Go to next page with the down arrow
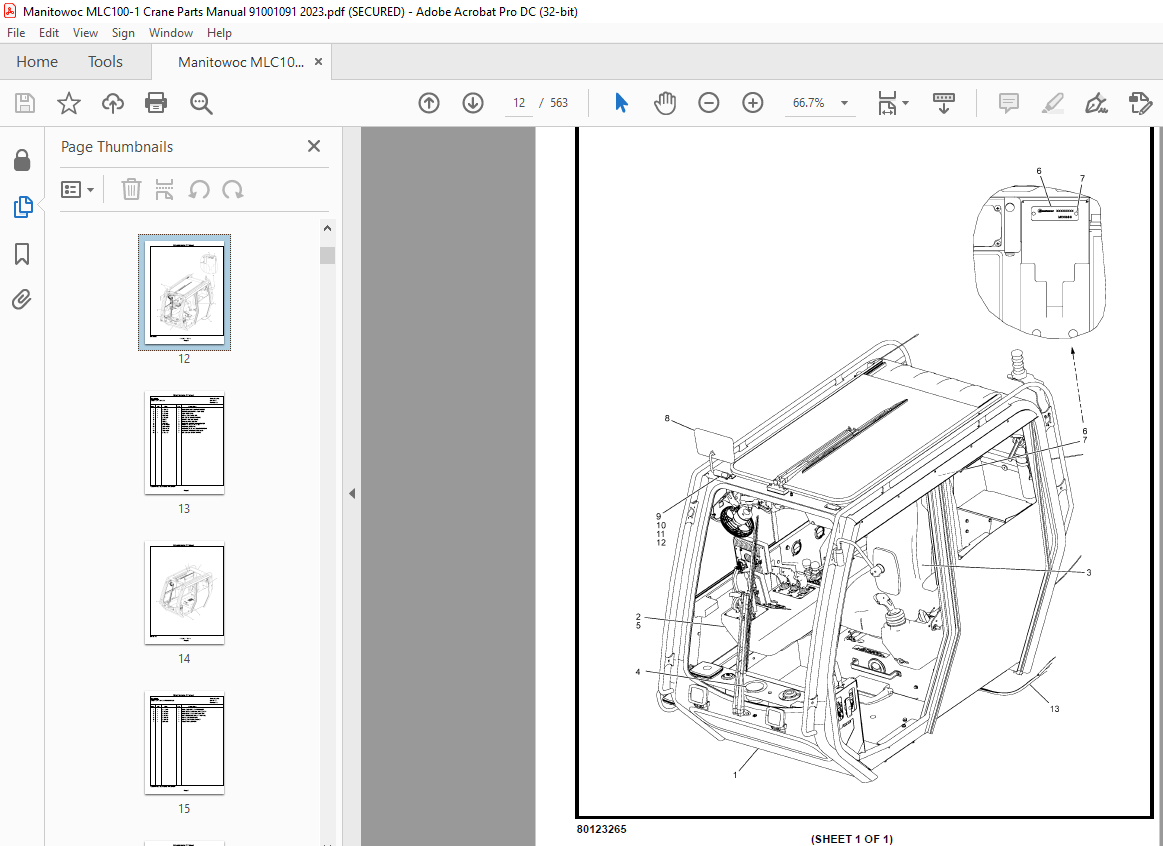The image size is (1163, 846). click(x=472, y=103)
